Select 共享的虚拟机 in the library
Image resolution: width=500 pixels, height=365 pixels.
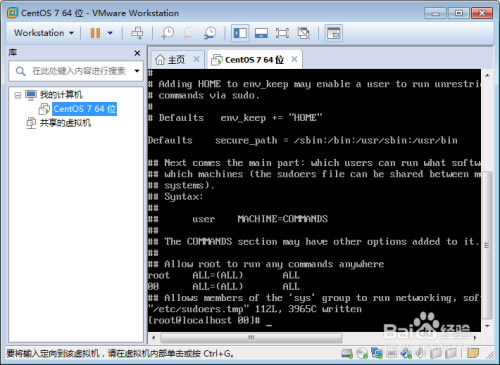[x=65, y=123]
